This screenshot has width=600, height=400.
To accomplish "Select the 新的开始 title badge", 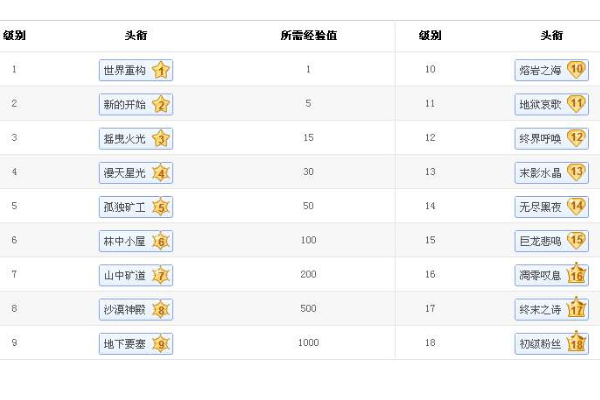I will (125, 104).
